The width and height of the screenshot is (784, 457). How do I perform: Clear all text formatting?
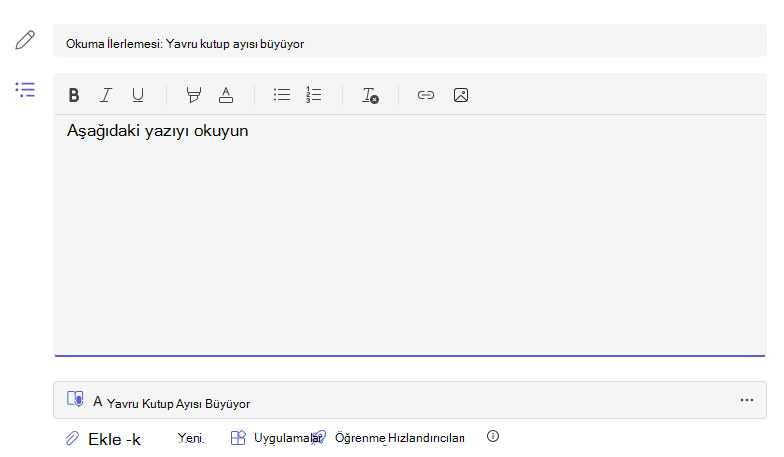370,95
